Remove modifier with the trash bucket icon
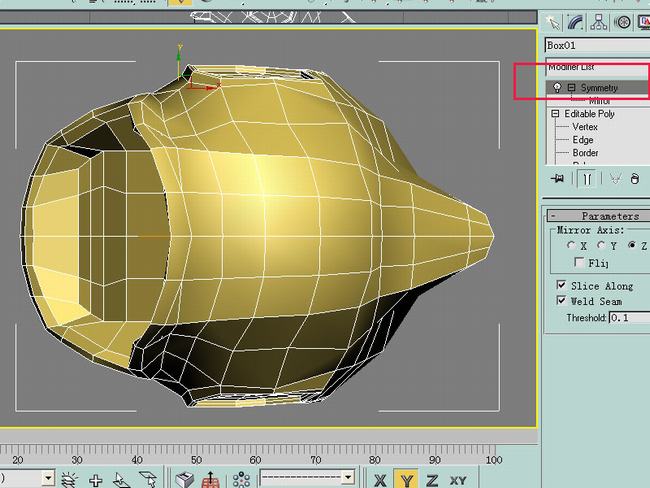Image resolution: width=650 pixels, height=488 pixels. tap(634, 179)
